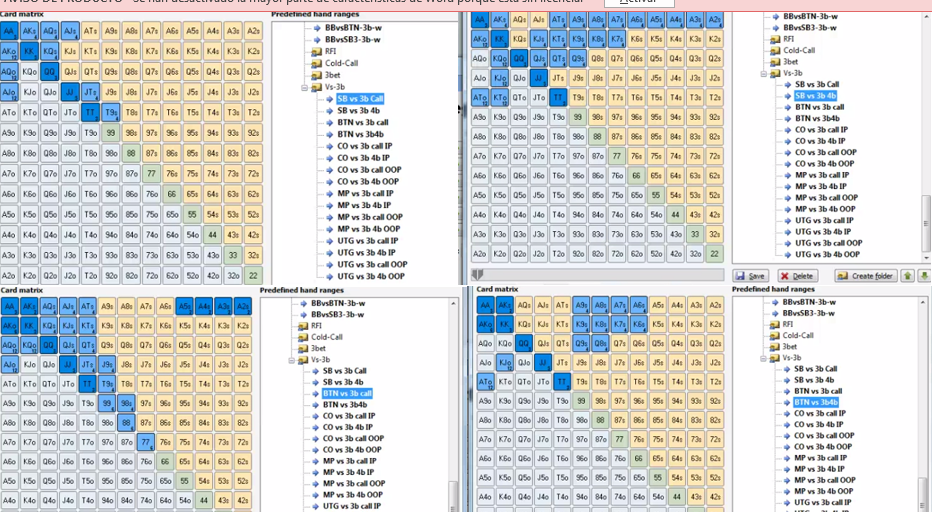Collapse the Vs-3b folder in bottom-right range list
This screenshot has width=932, height=513.
(764, 357)
